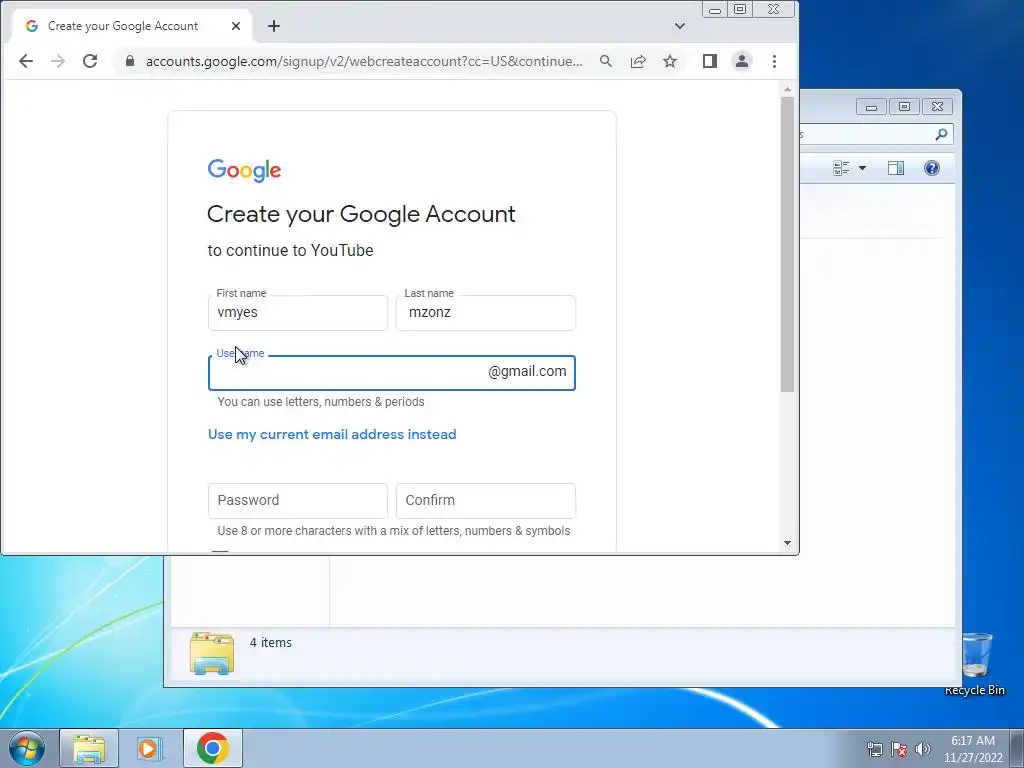The image size is (1024, 768).
Task: Click the forward navigation arrow
Action: (x=57, y=61)
